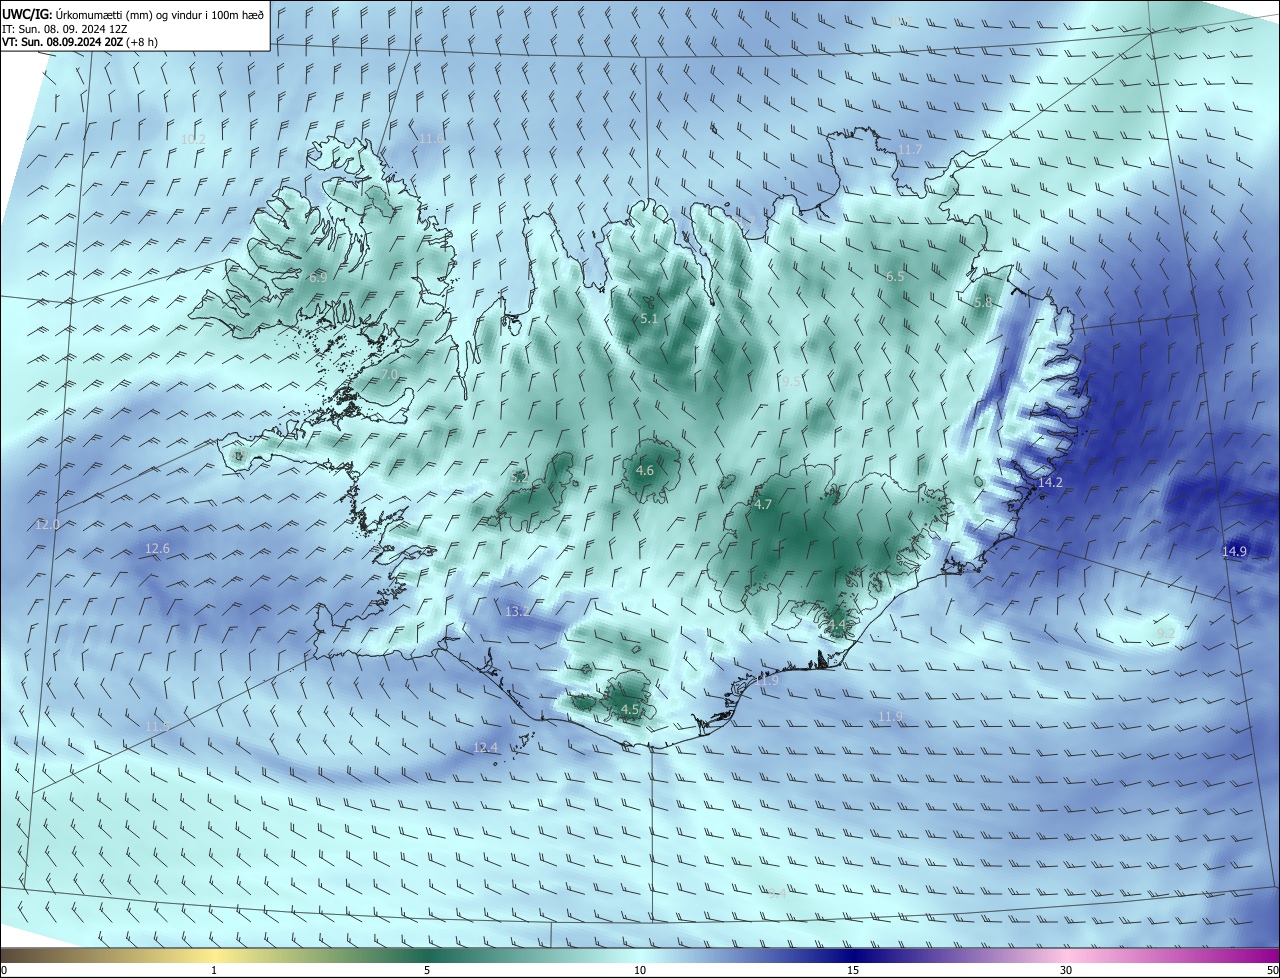The height and width of the screenshot is (978, 1280).
Task: Click the 14.9 value in the dark blue area
Action: (1235, 552)
